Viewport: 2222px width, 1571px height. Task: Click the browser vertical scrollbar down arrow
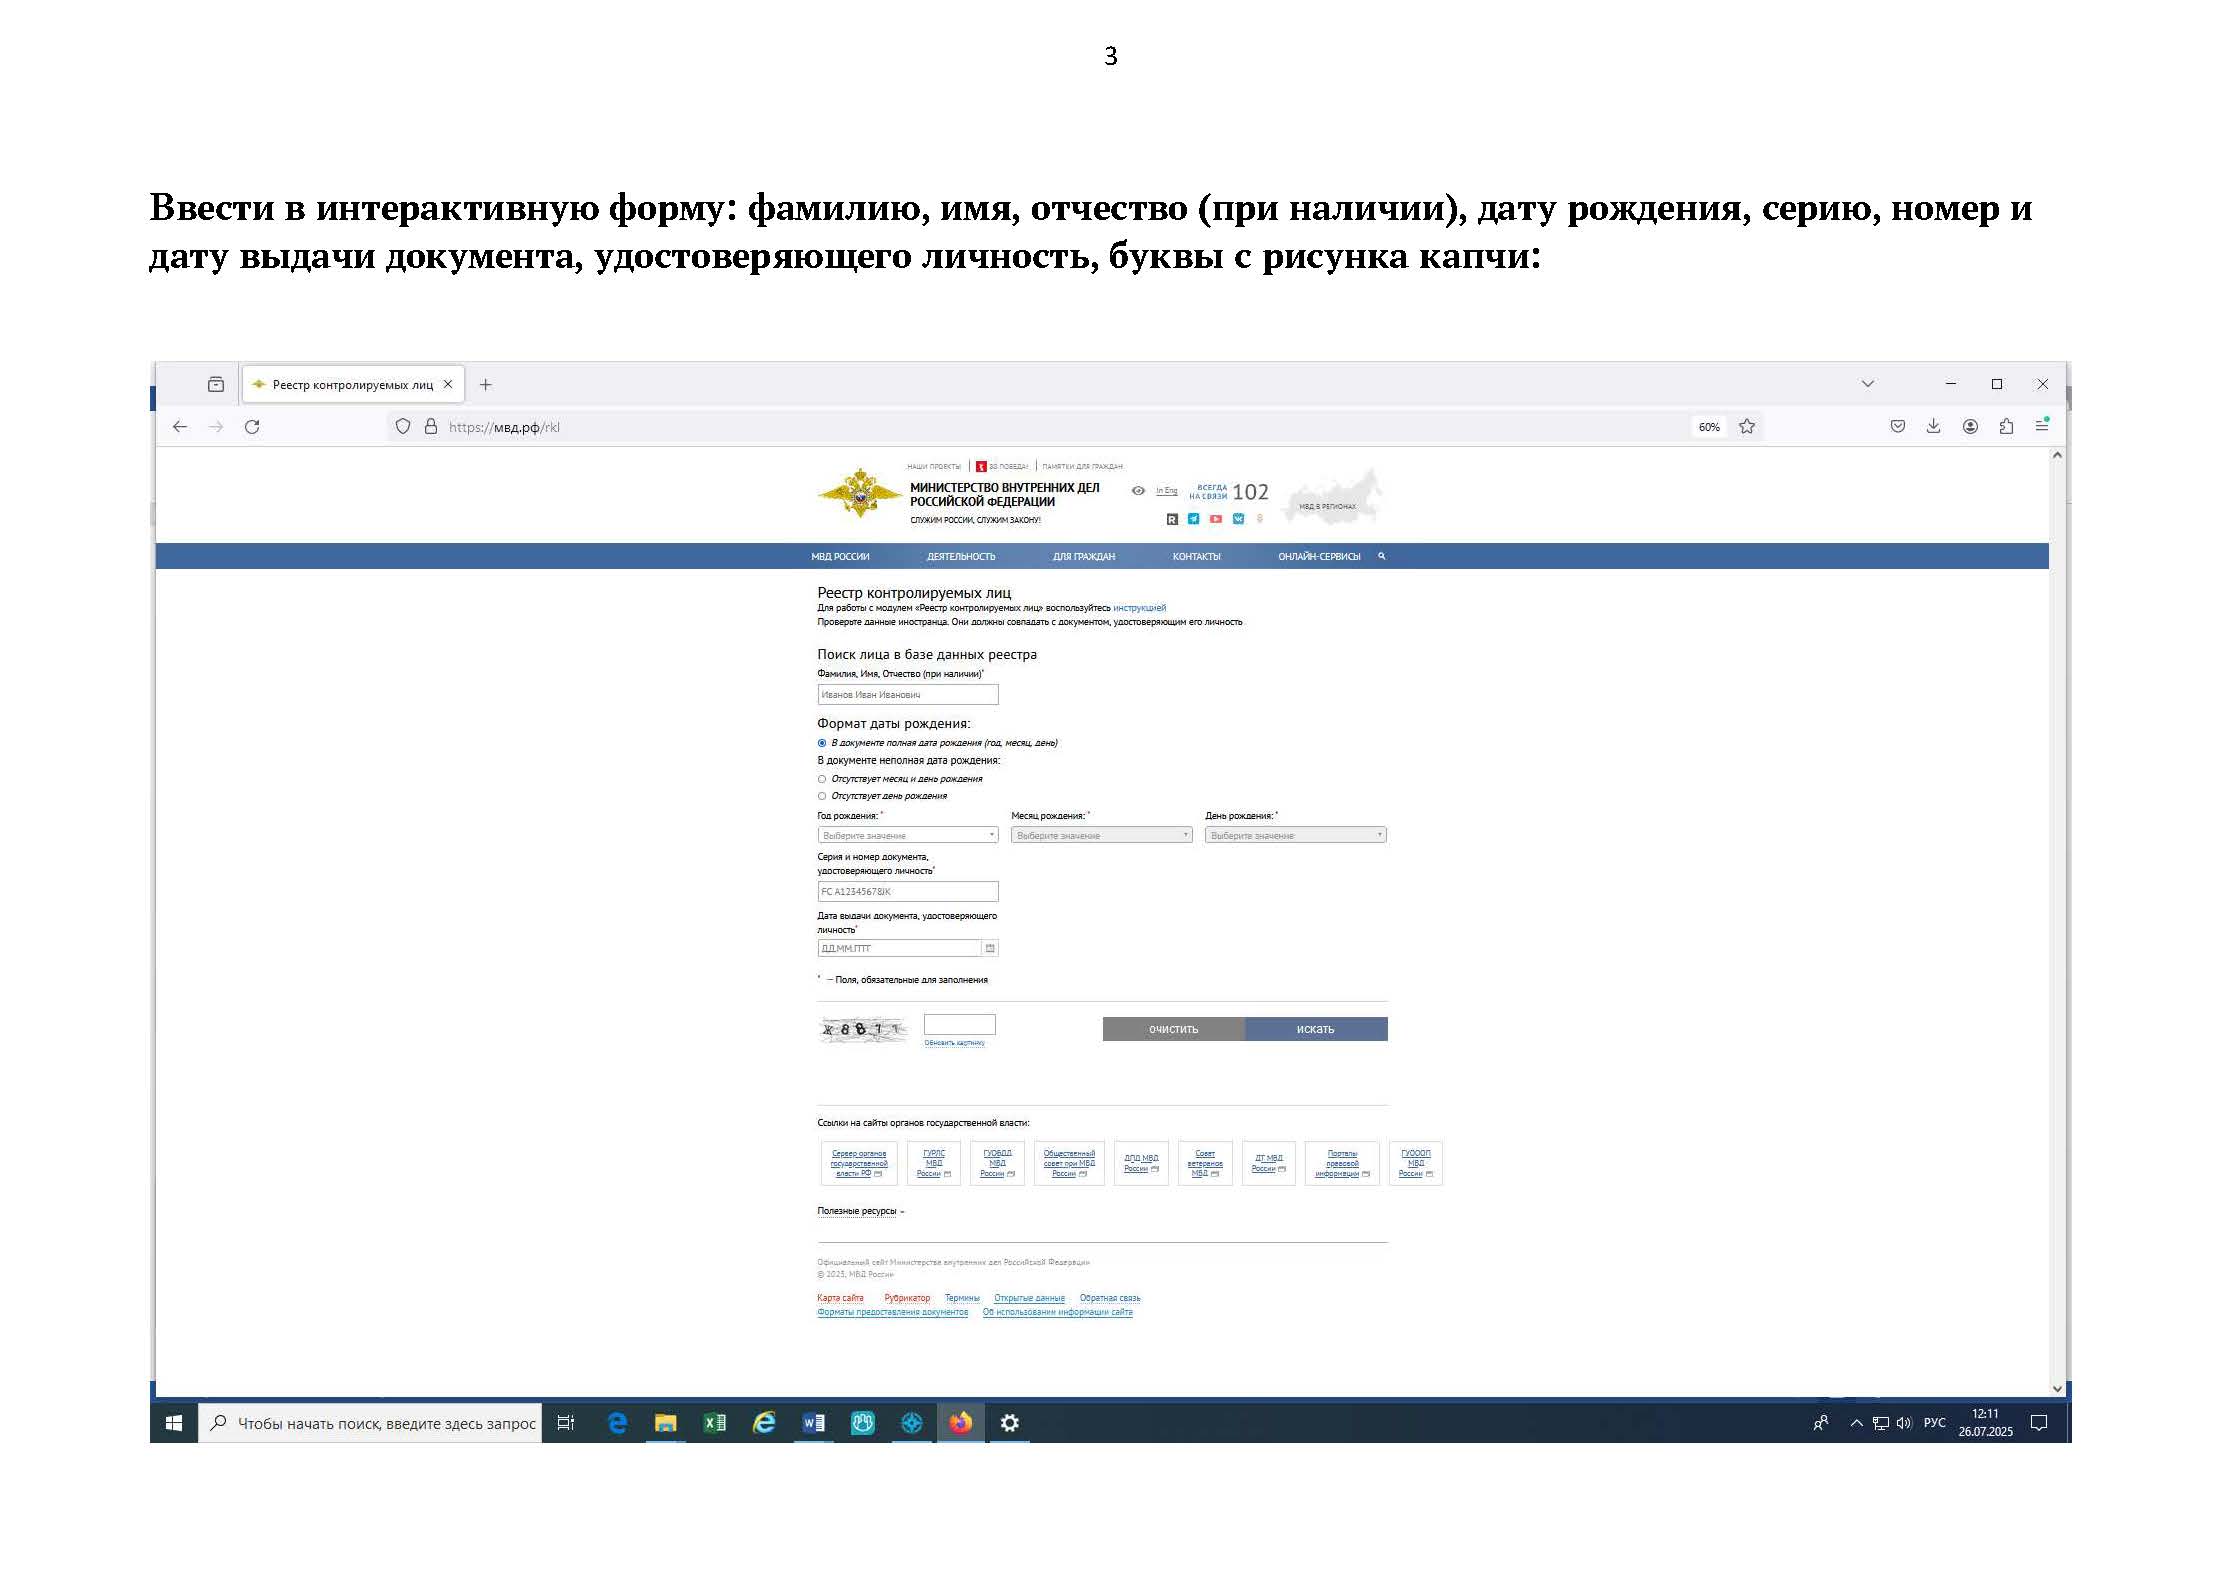pos(2057,1388)
